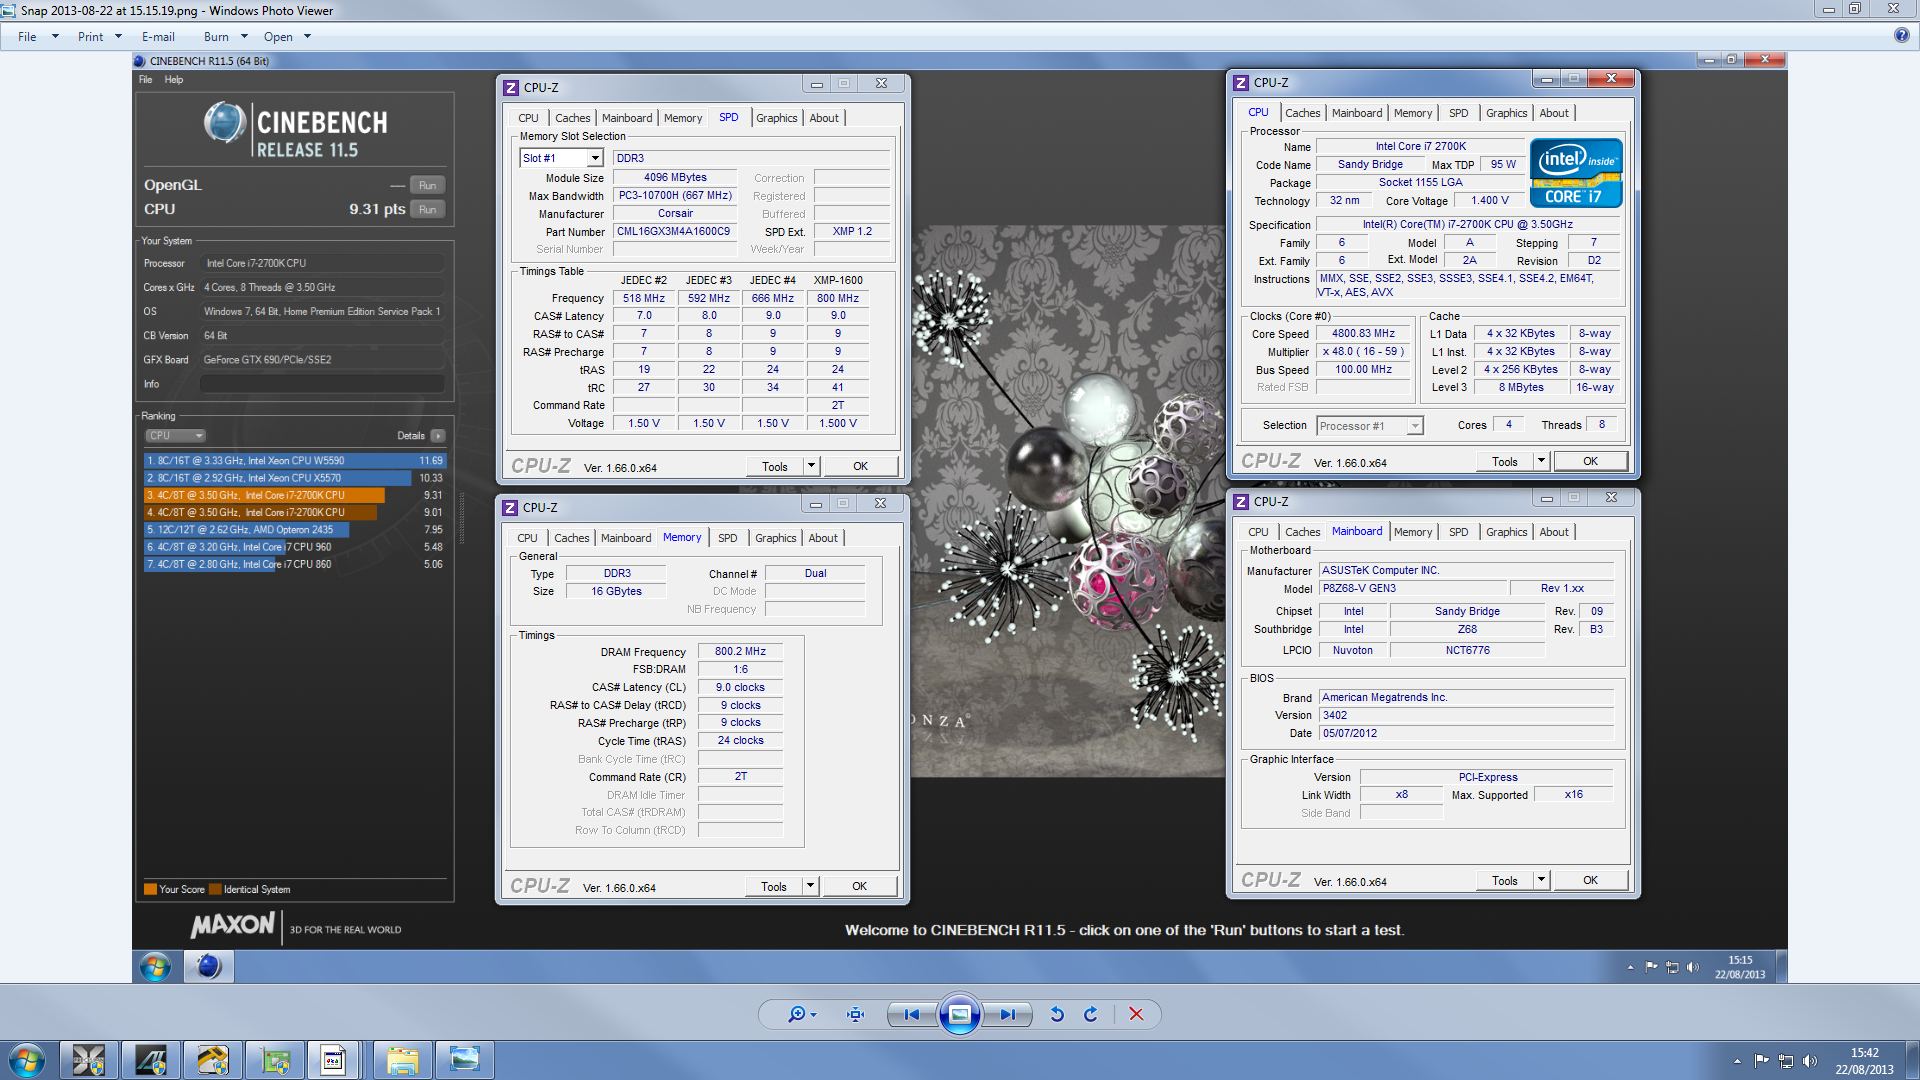The height and width of the screenshot is (1080, 1920).
Task: Click the network tray icon
Action: tap(1785, 1061)
